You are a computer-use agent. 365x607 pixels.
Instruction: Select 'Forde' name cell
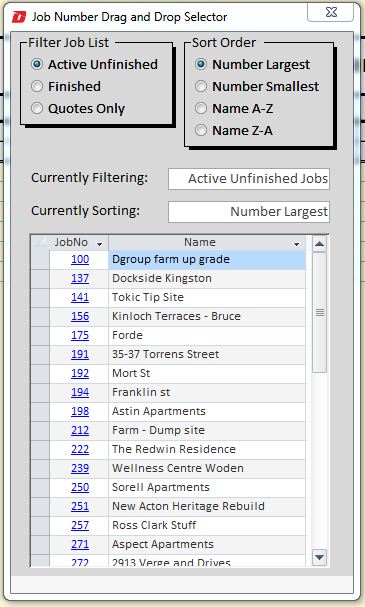coord(207,335)
